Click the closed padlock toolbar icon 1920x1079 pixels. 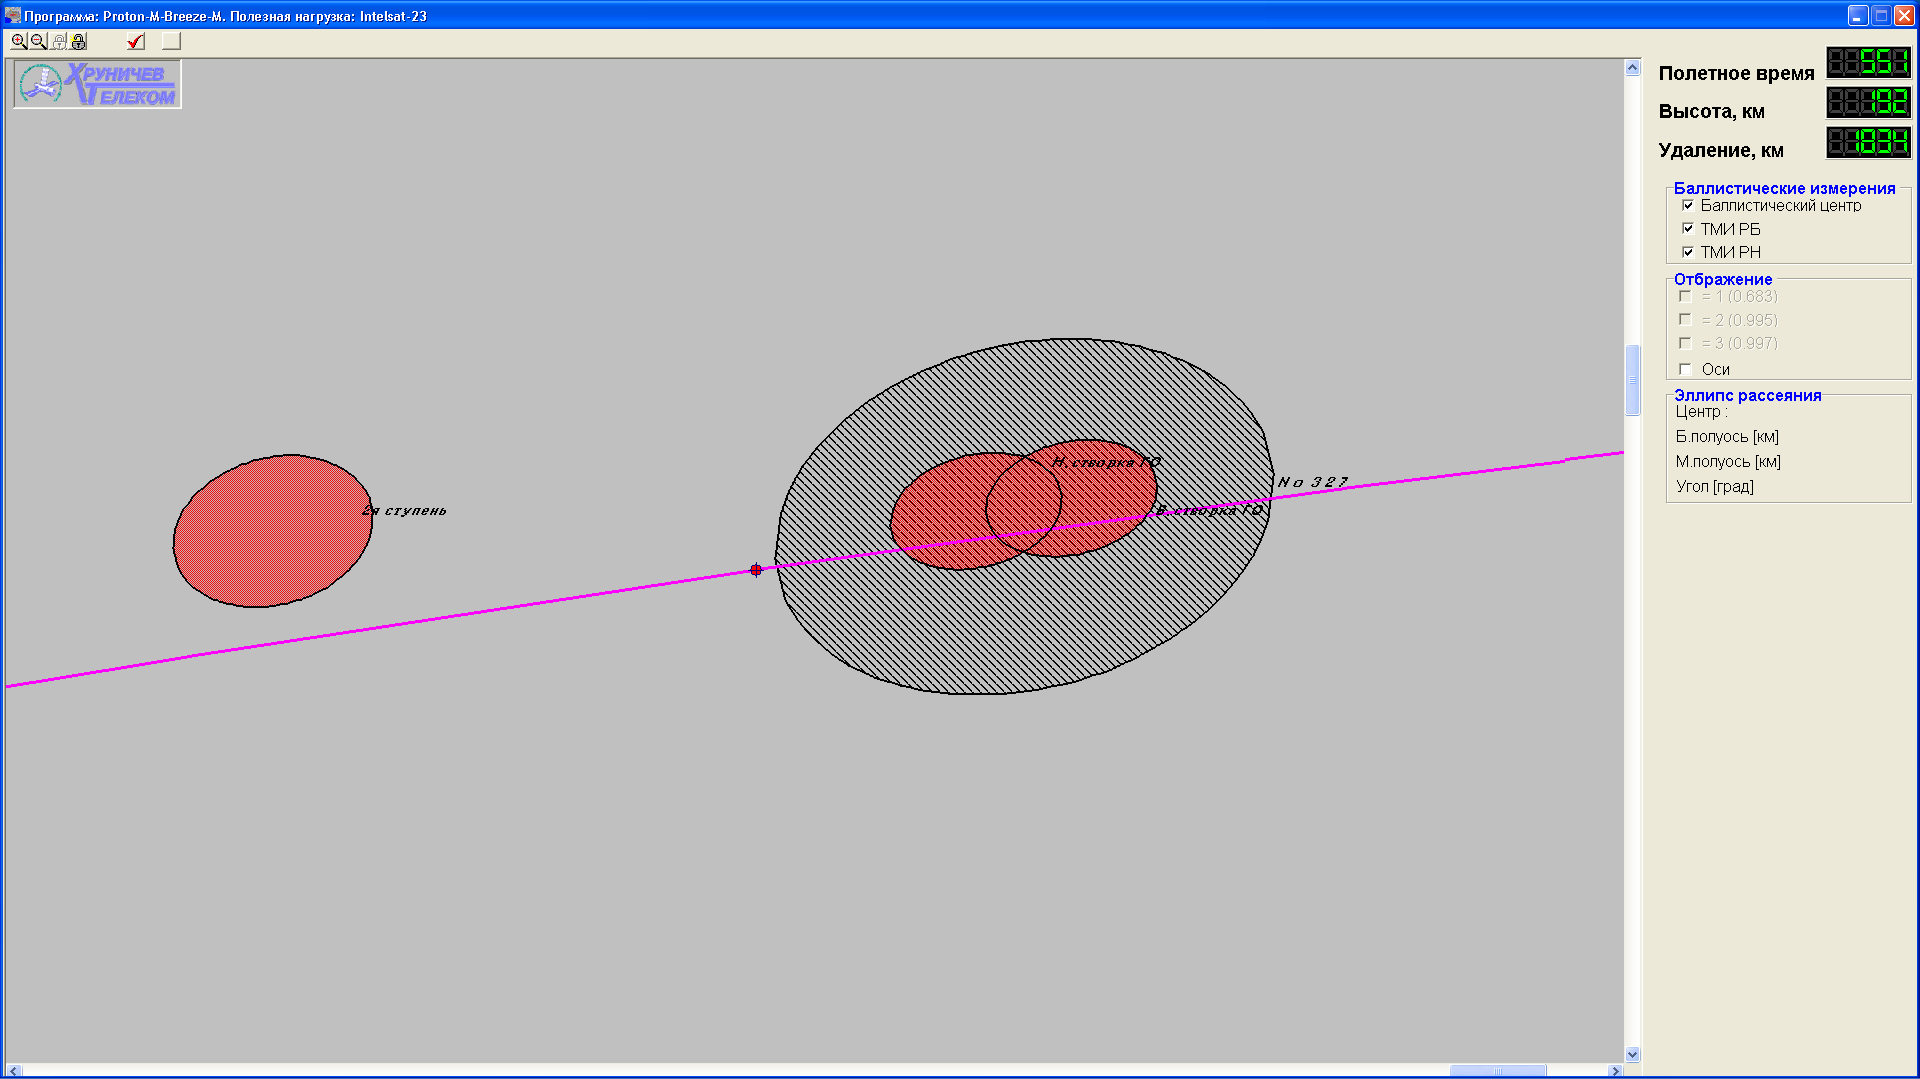pos(79,41)
